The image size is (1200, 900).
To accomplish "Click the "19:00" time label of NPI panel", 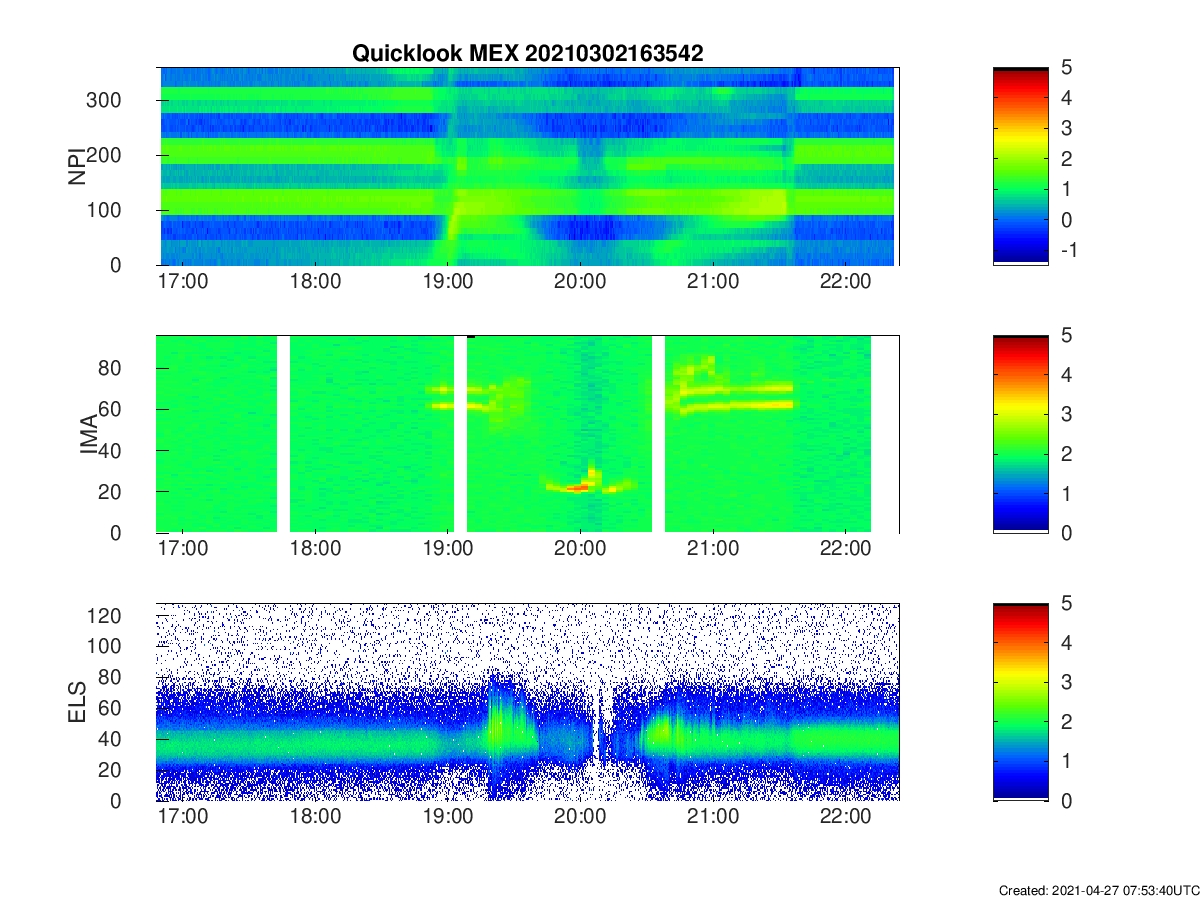I will pyautogui.click(x=448, y=282).
